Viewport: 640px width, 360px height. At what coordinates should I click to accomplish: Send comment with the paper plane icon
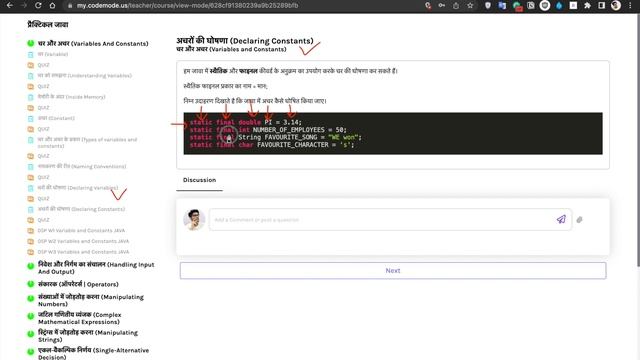tap(561, 220)
